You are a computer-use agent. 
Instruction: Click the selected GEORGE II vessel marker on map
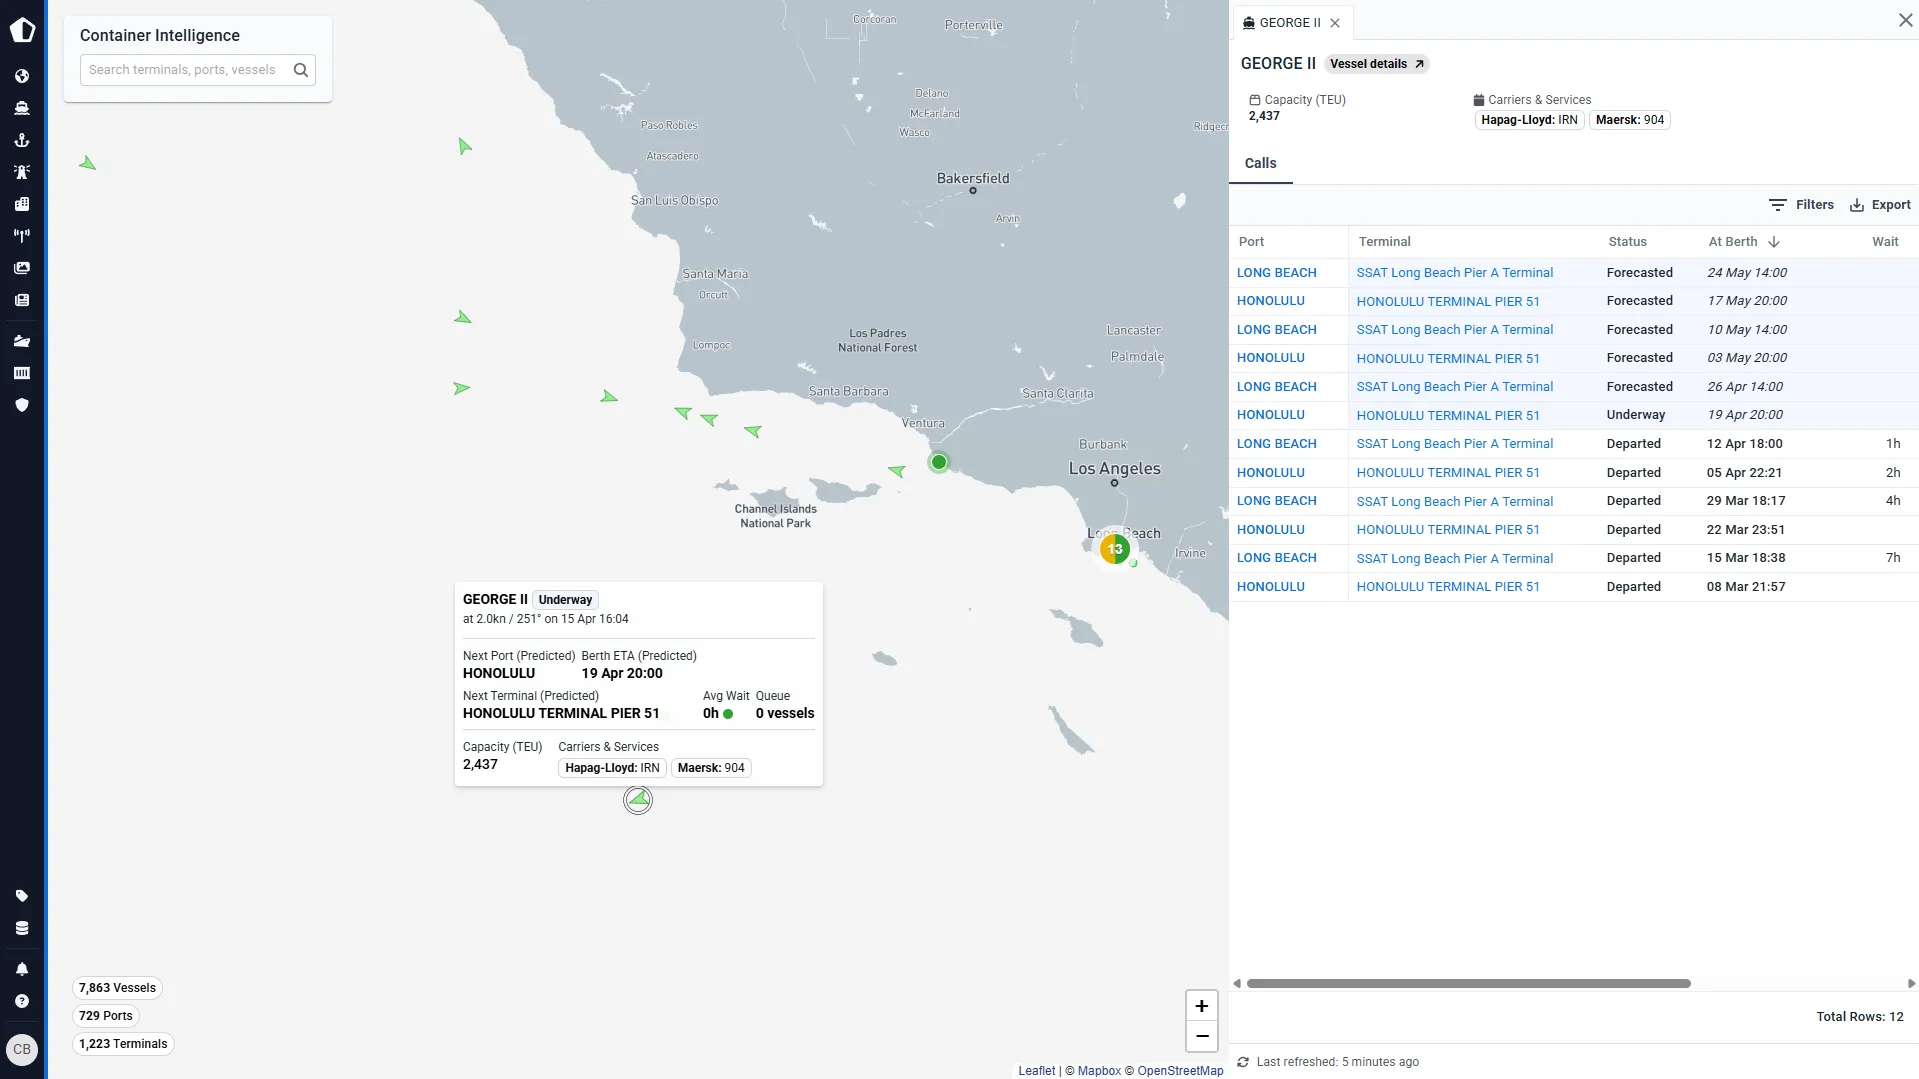[x=638, y=800]
